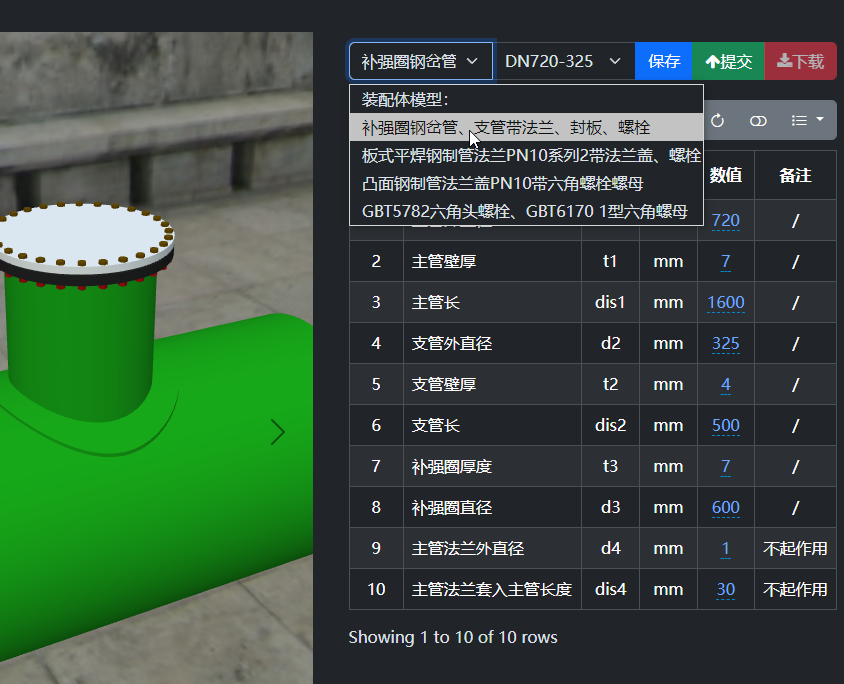Click the green 提交 submit button
This screenshot has width=844, height=684.
point(728,61)
